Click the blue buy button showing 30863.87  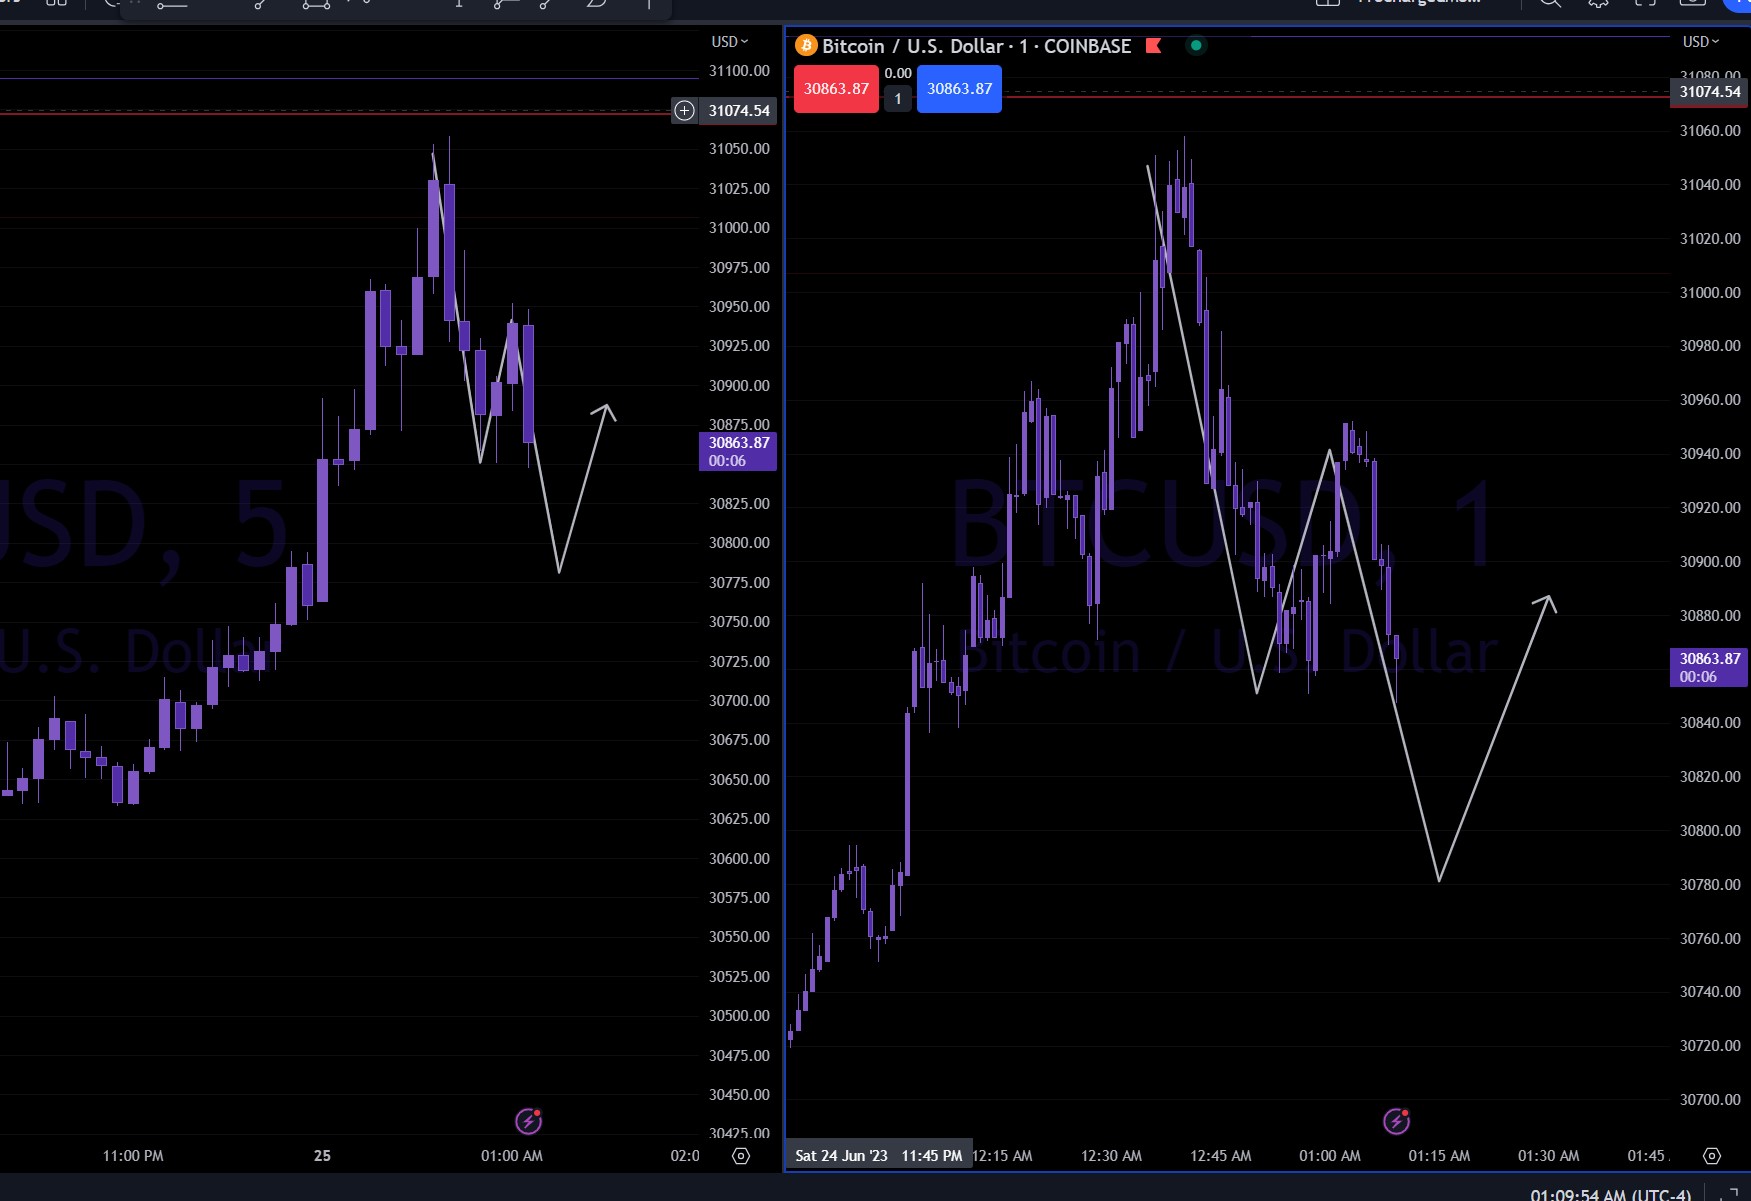959,89
